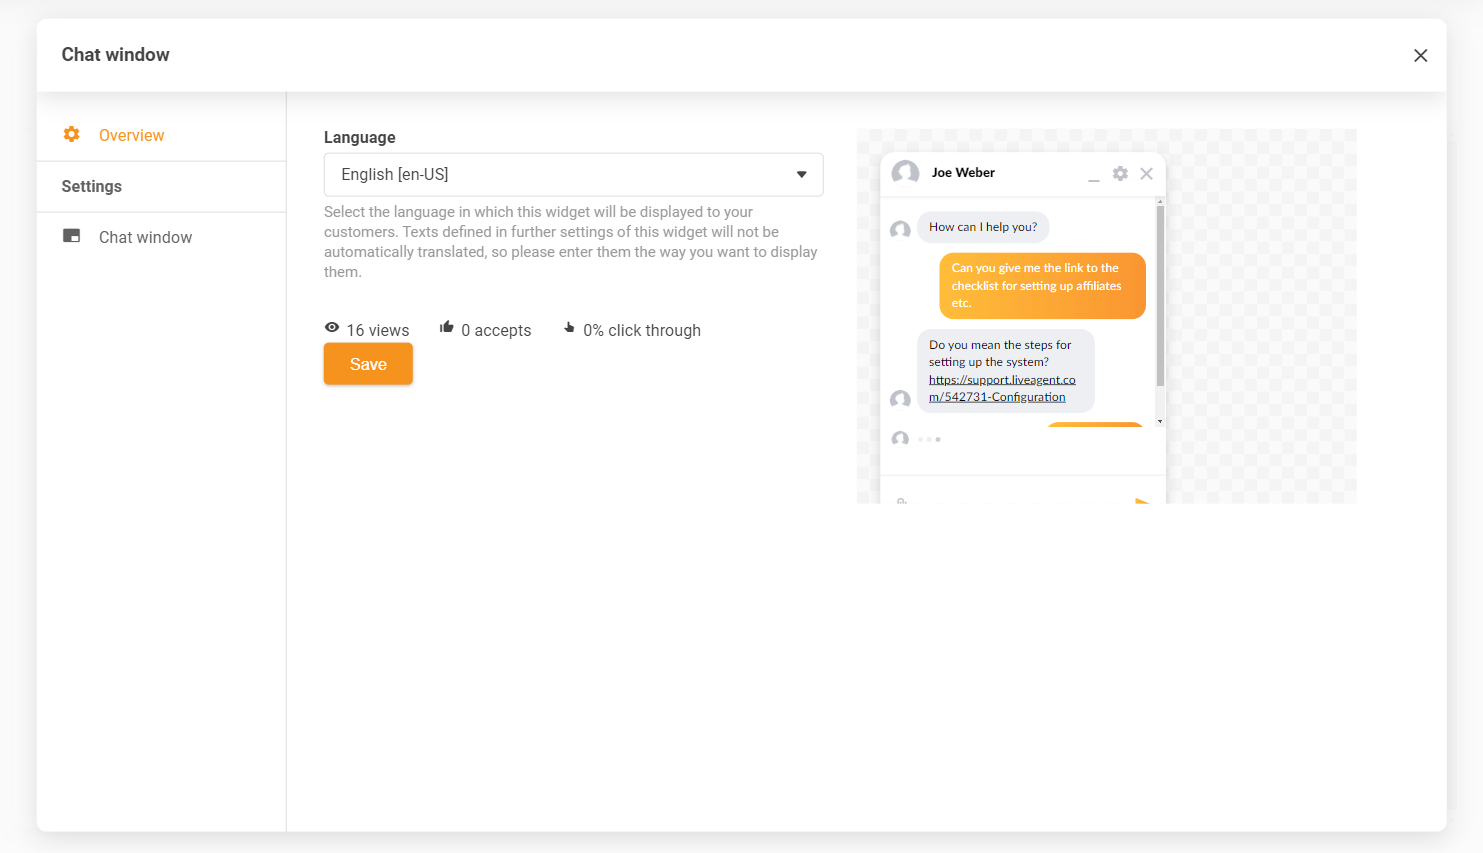The width and height of the screenshot is (1483, 853).
Task: Click the Language dropdown caret arrow
Action: click(x=801, y=174)
